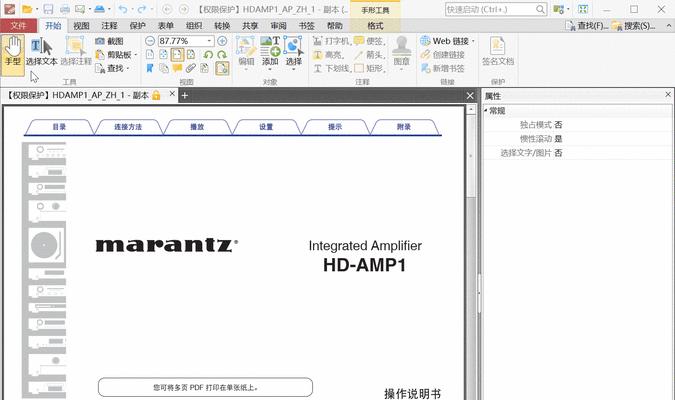
Task: Click the Add (添加) object tool
Action: (270, 52)
